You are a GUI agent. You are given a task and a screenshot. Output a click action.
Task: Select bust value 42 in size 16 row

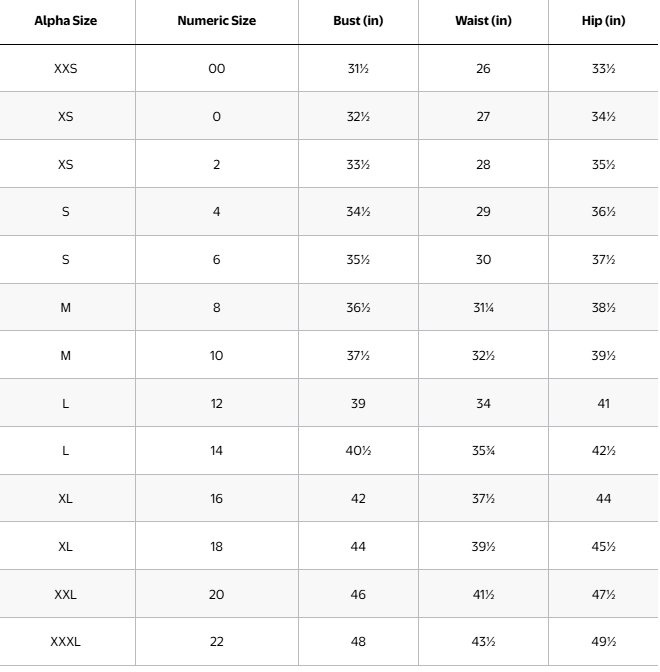(x=358, y=499)
